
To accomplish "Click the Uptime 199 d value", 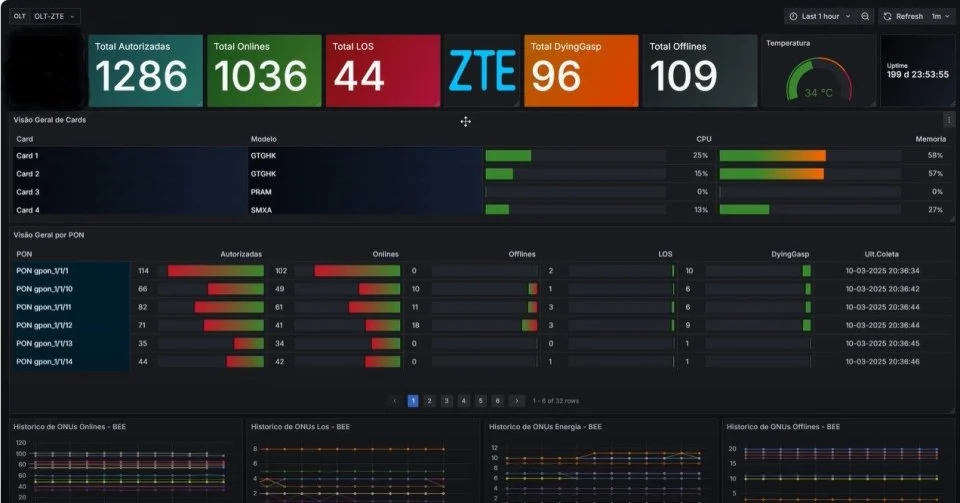I will pyautogui.click(x=917, y=74).
